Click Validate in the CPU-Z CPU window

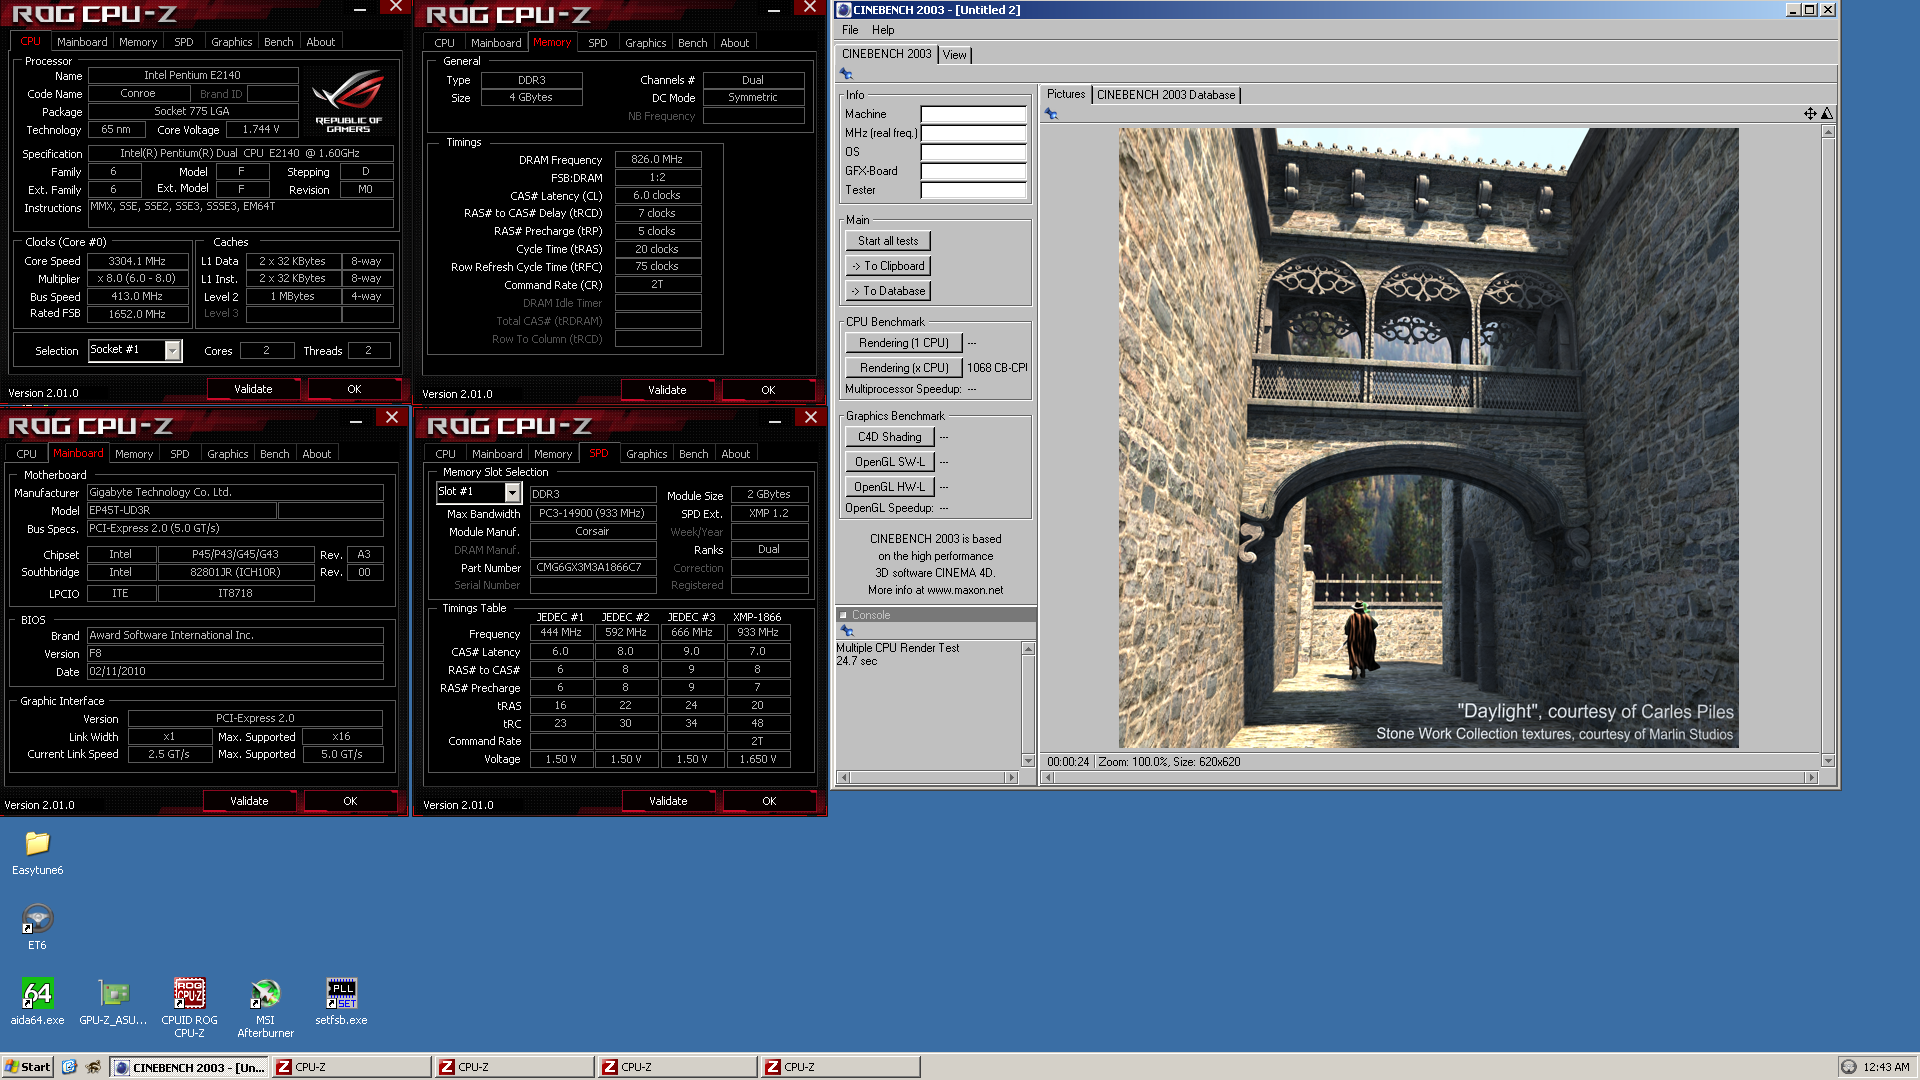(253, 389)
